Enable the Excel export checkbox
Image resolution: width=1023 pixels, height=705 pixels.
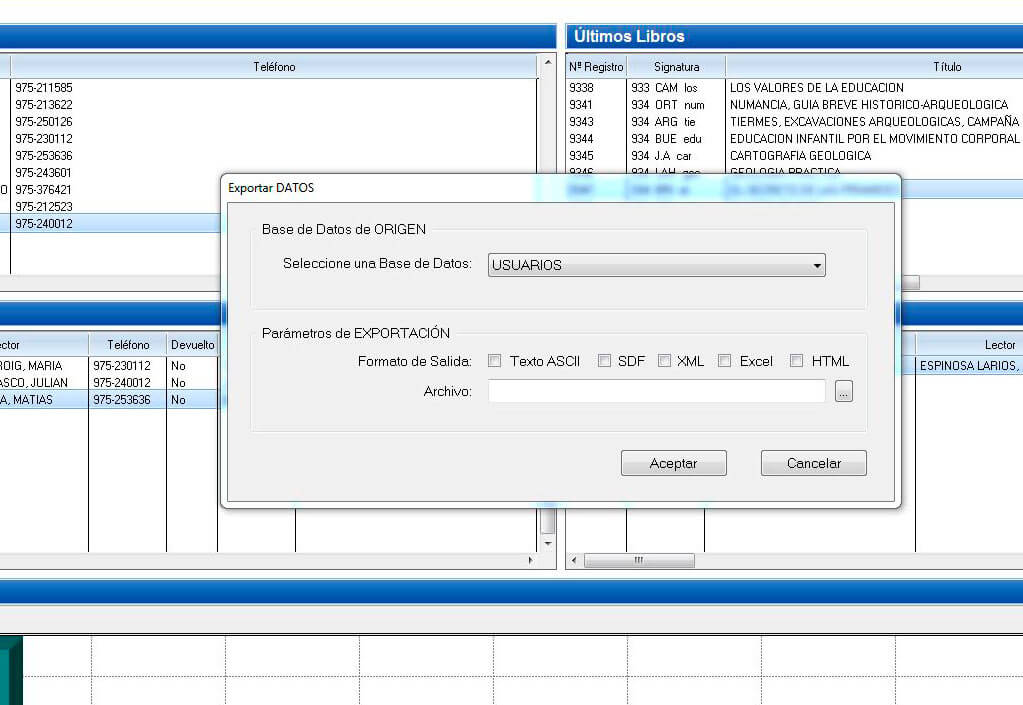pyautogui.click(x=725, y=361)
